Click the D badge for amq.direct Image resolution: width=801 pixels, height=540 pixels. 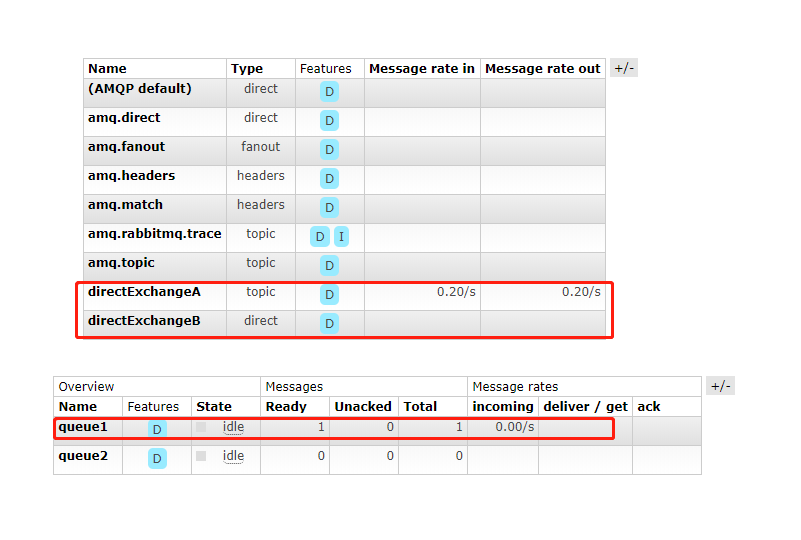329,121
